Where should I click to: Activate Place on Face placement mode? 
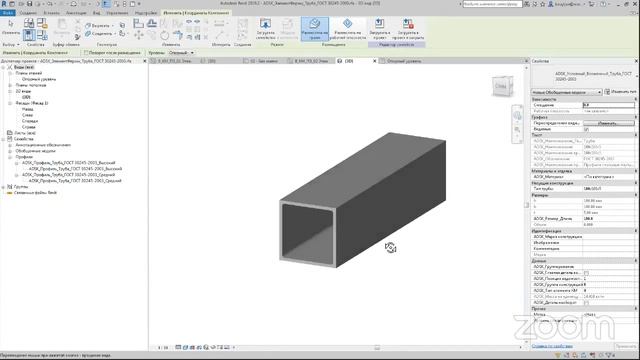click(315, 29)
